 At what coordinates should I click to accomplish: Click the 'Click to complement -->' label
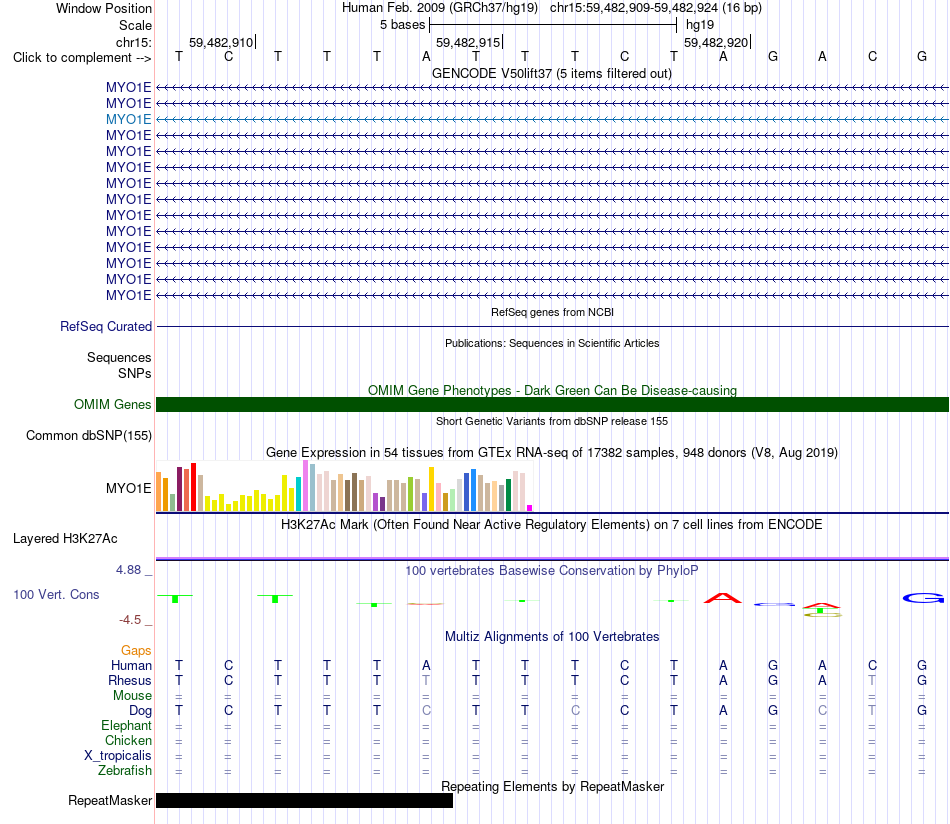82,58
